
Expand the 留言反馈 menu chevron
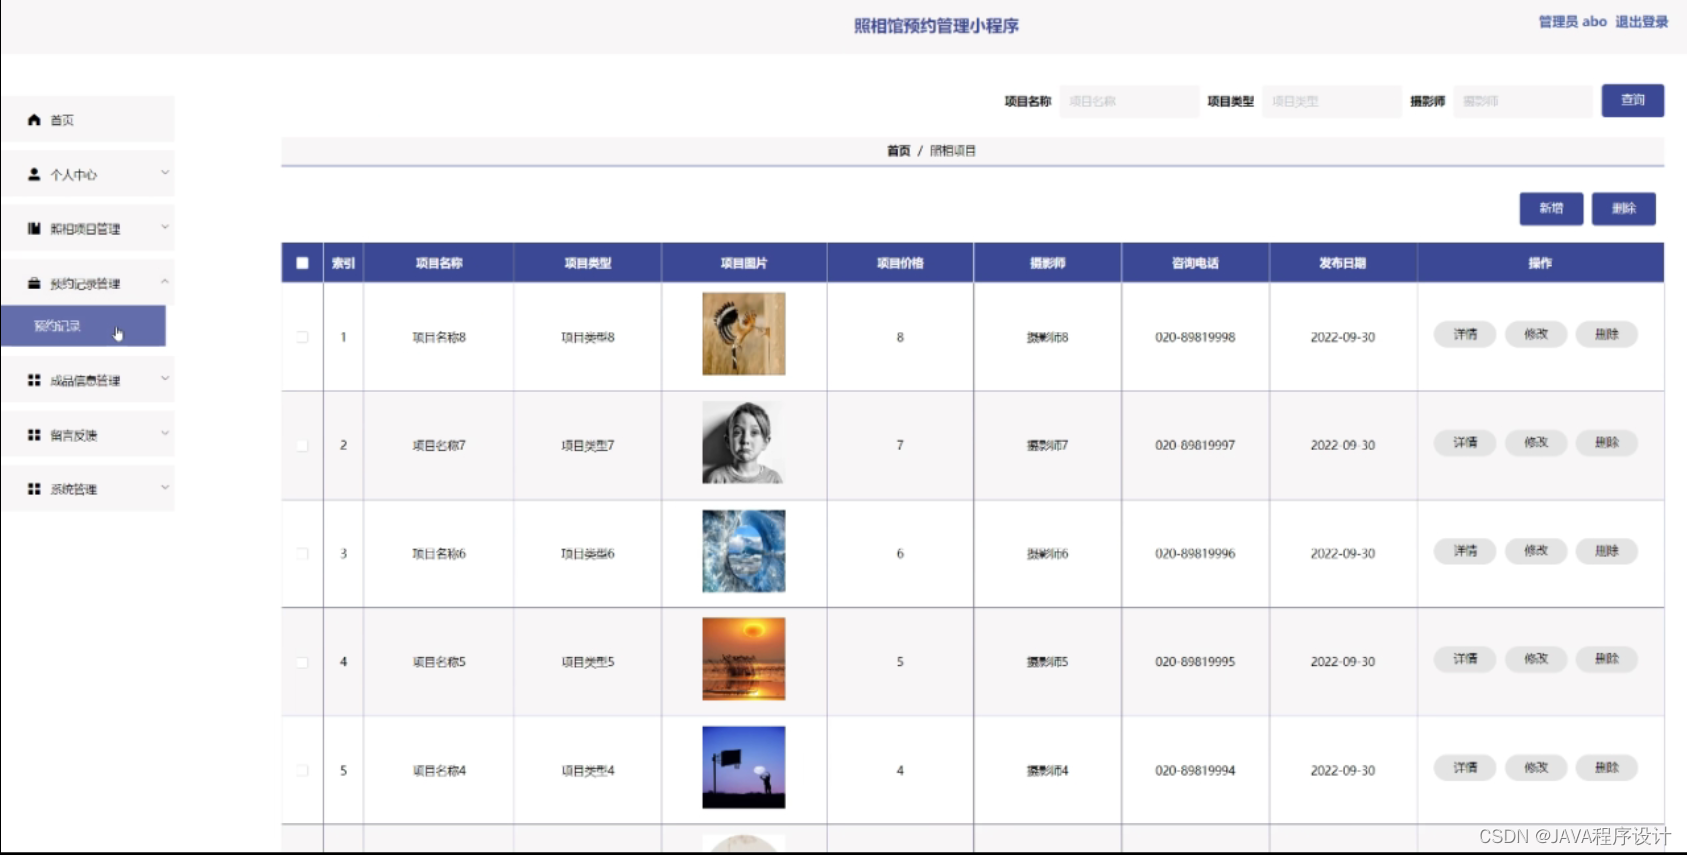click(165, 433)
